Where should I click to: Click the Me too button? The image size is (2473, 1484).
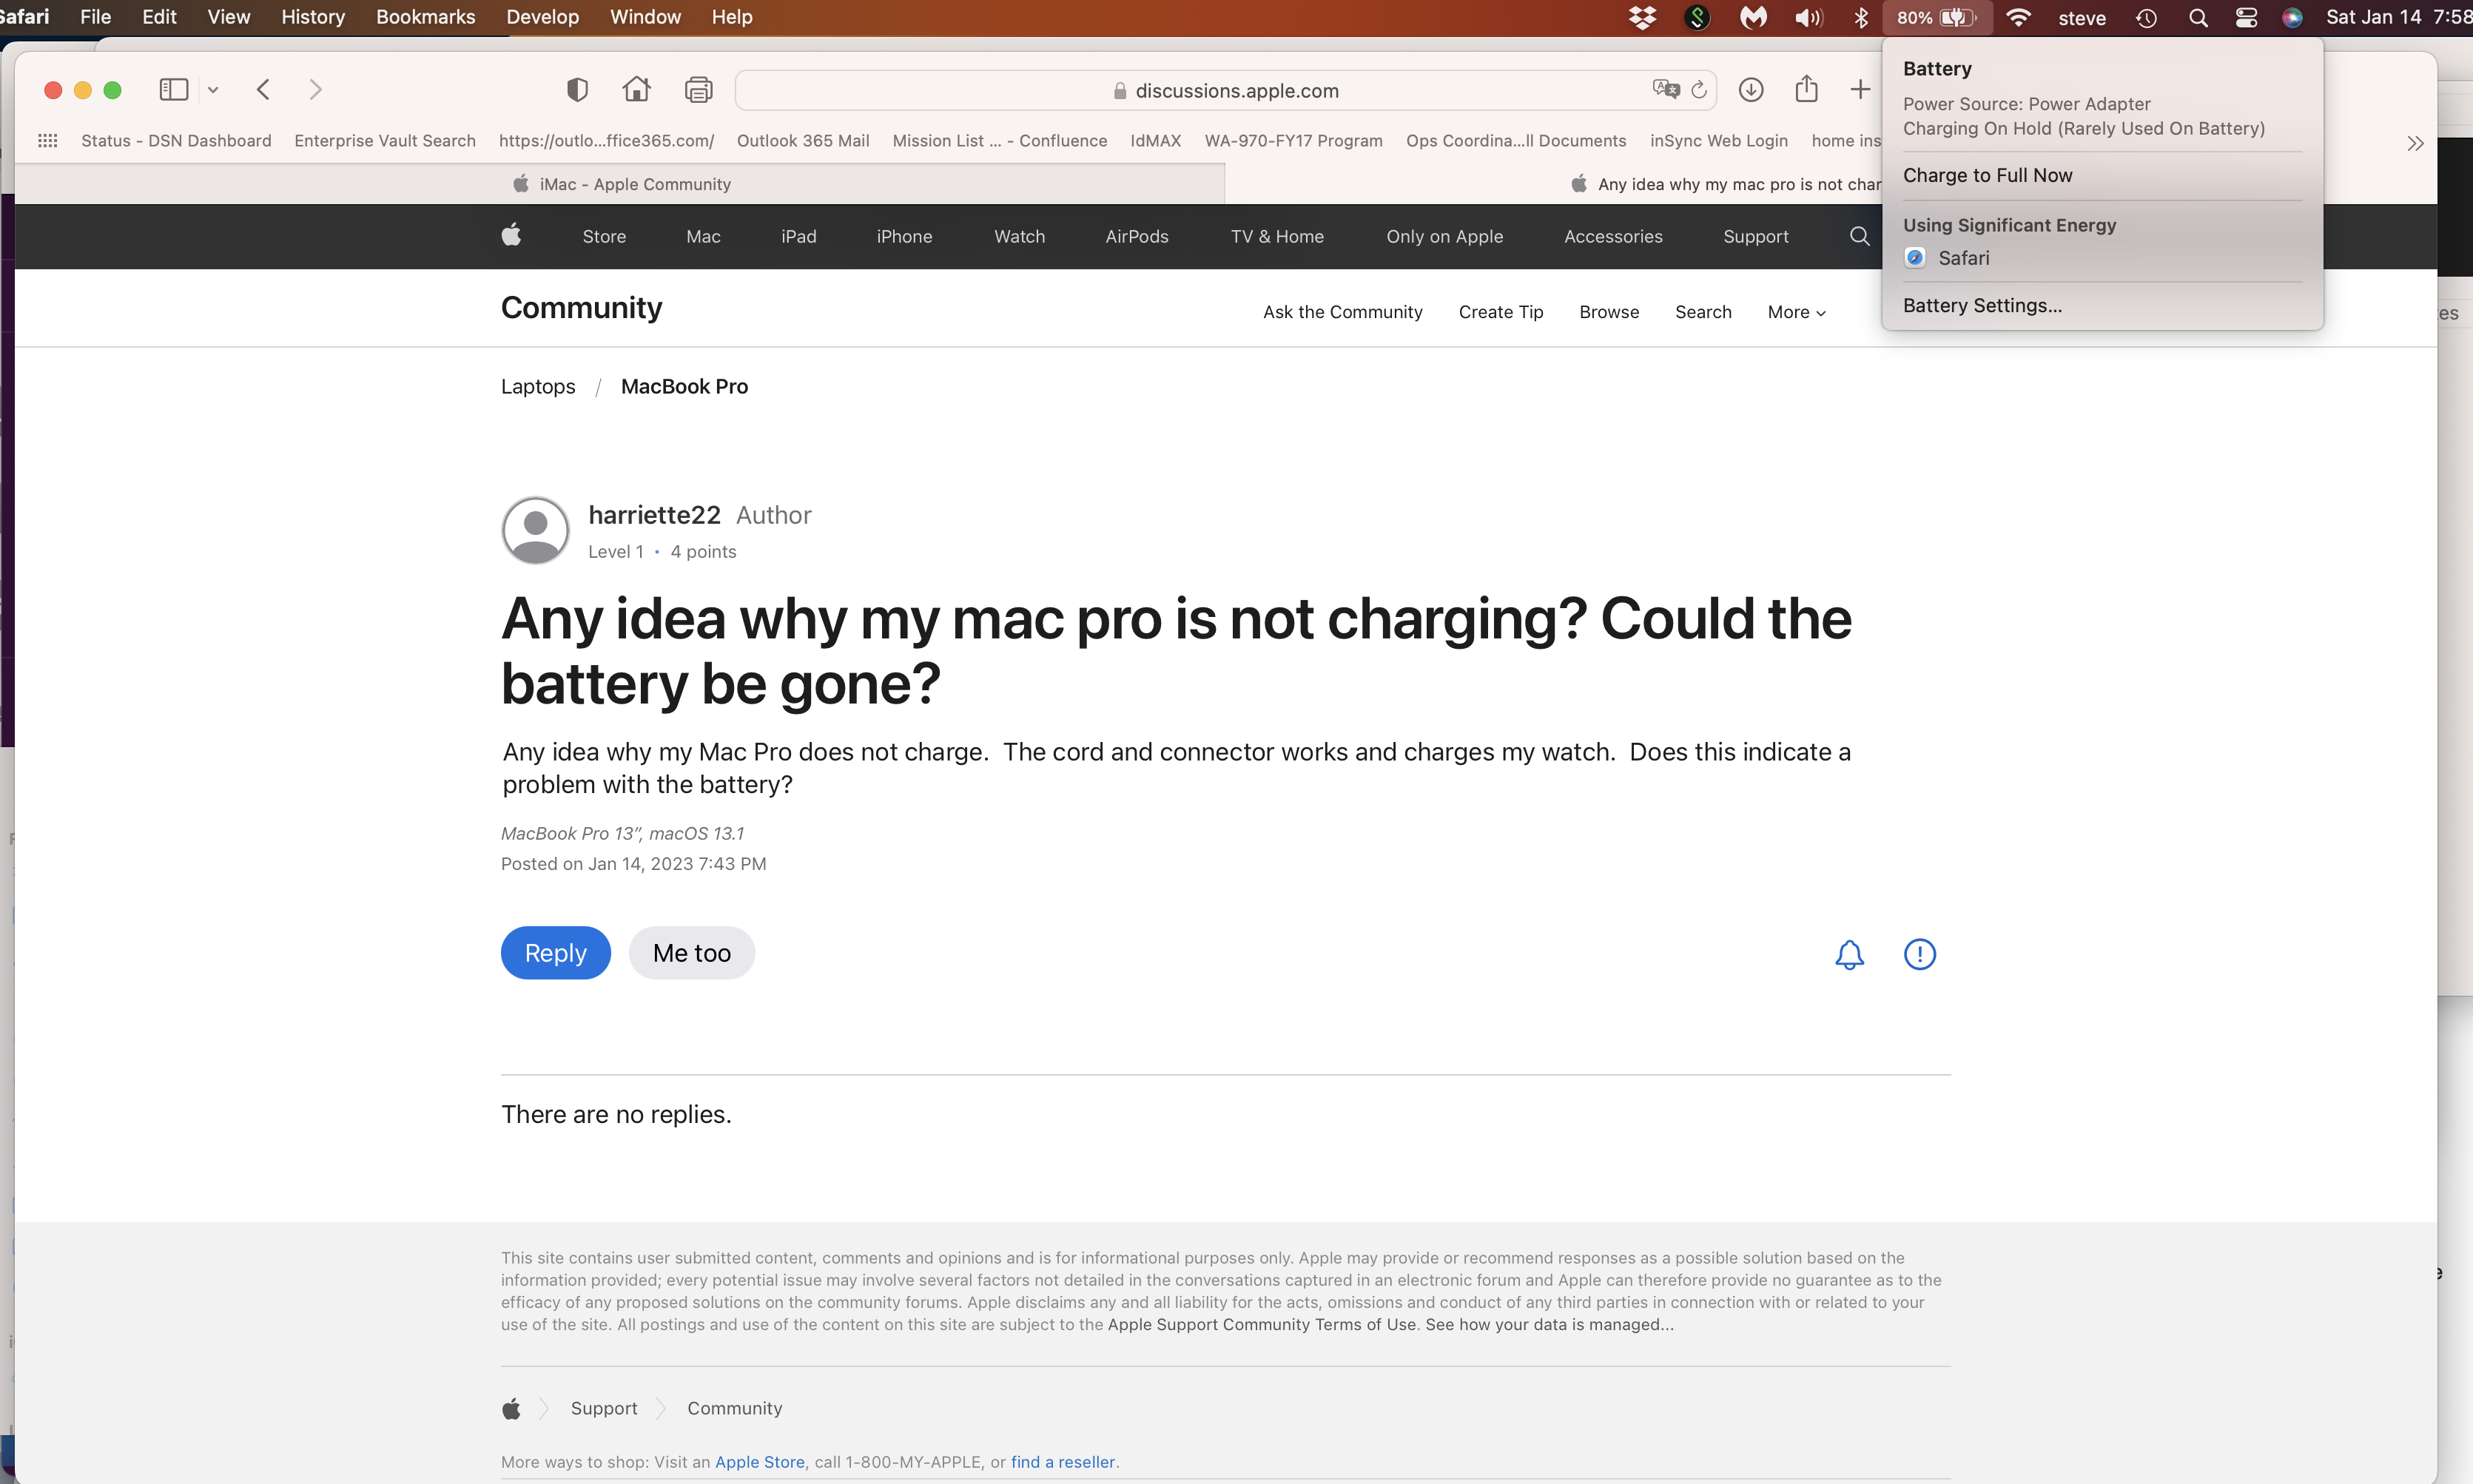point(691,952)
